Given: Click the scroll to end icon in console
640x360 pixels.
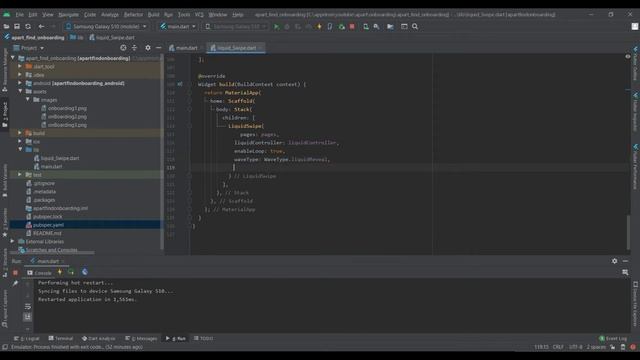Looking at the screenshot, I should pos(28,317).
